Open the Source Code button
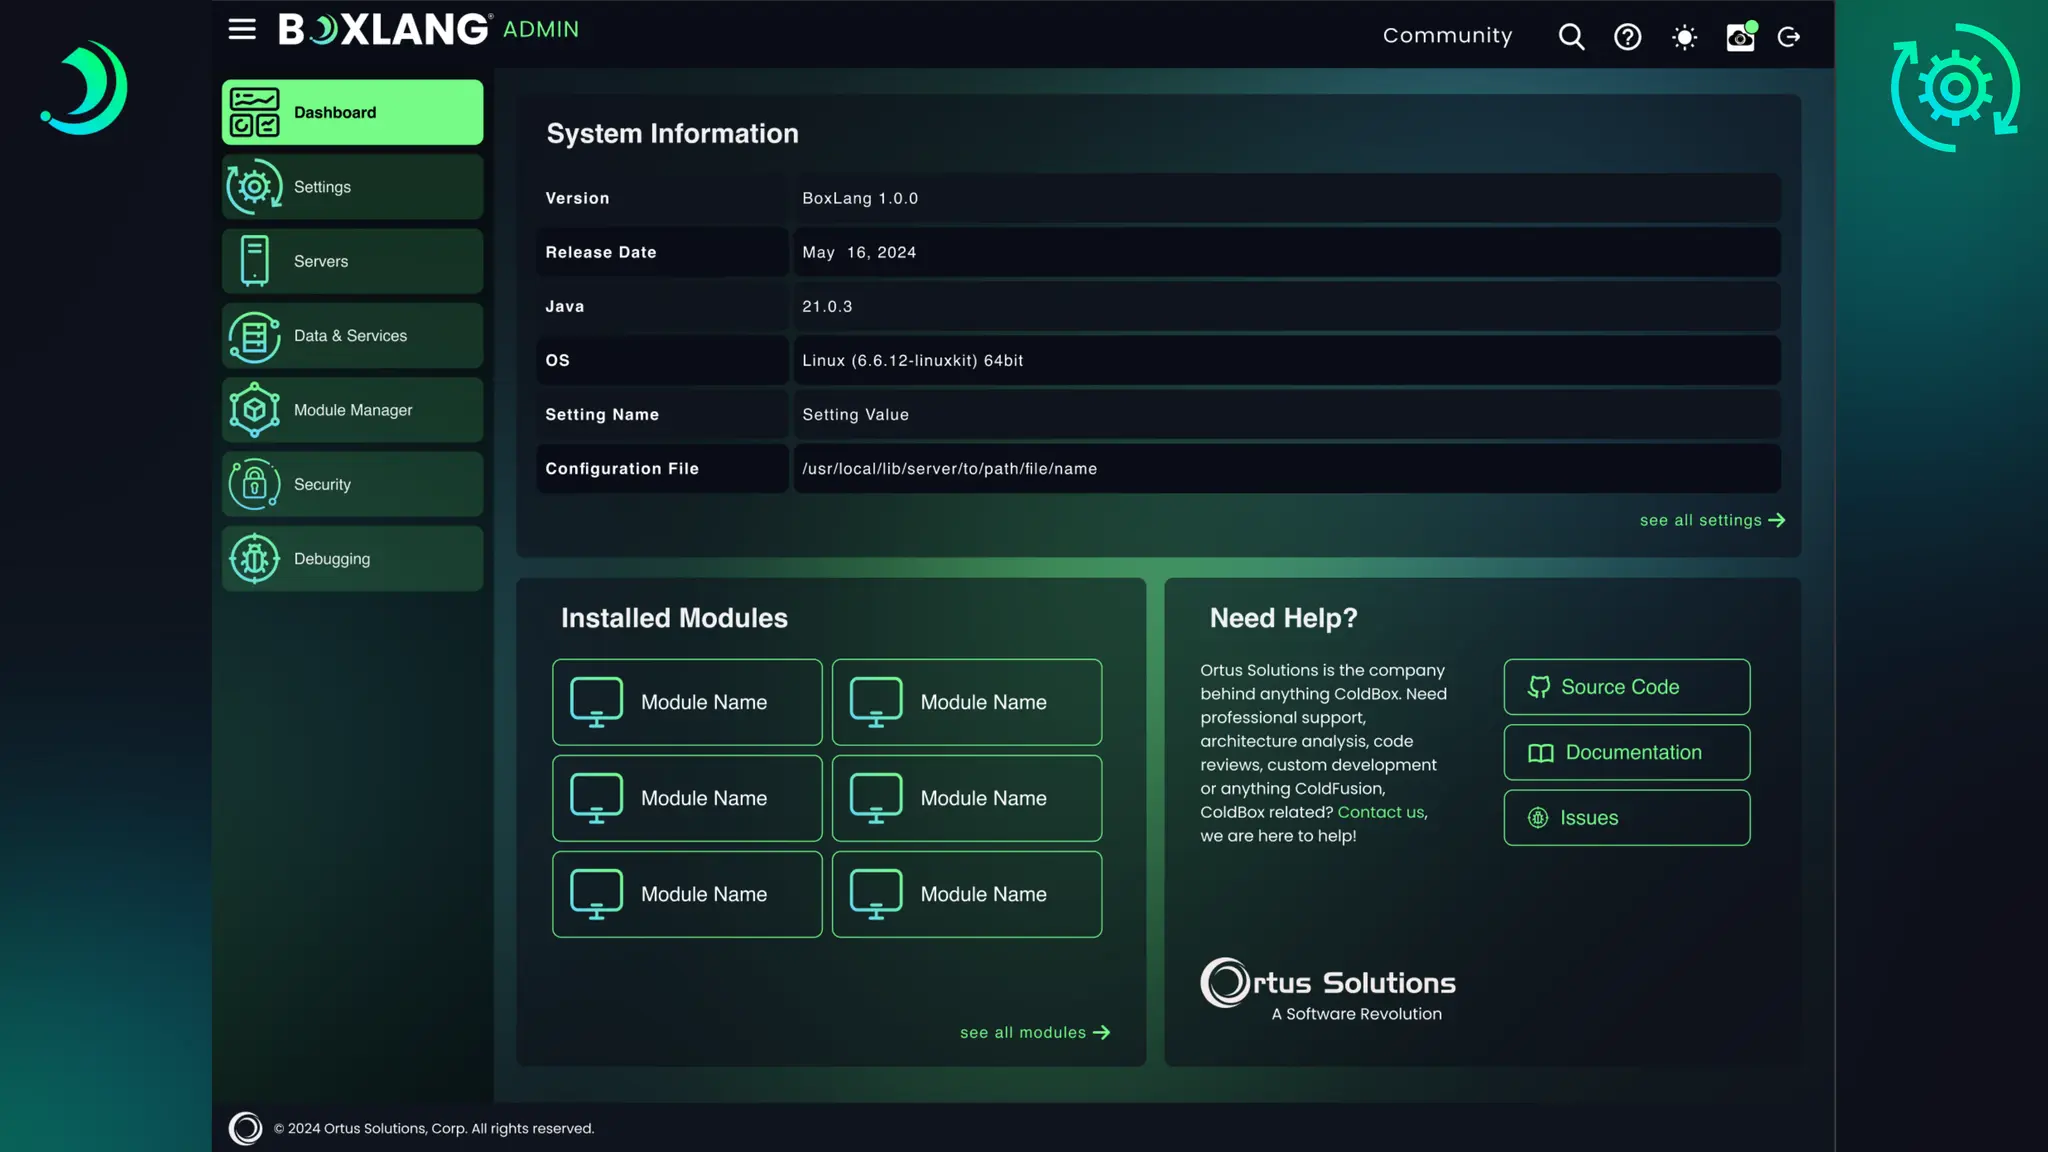Image resolution: width=2048 pixels, height=1152 pixels. point(1626,687)
